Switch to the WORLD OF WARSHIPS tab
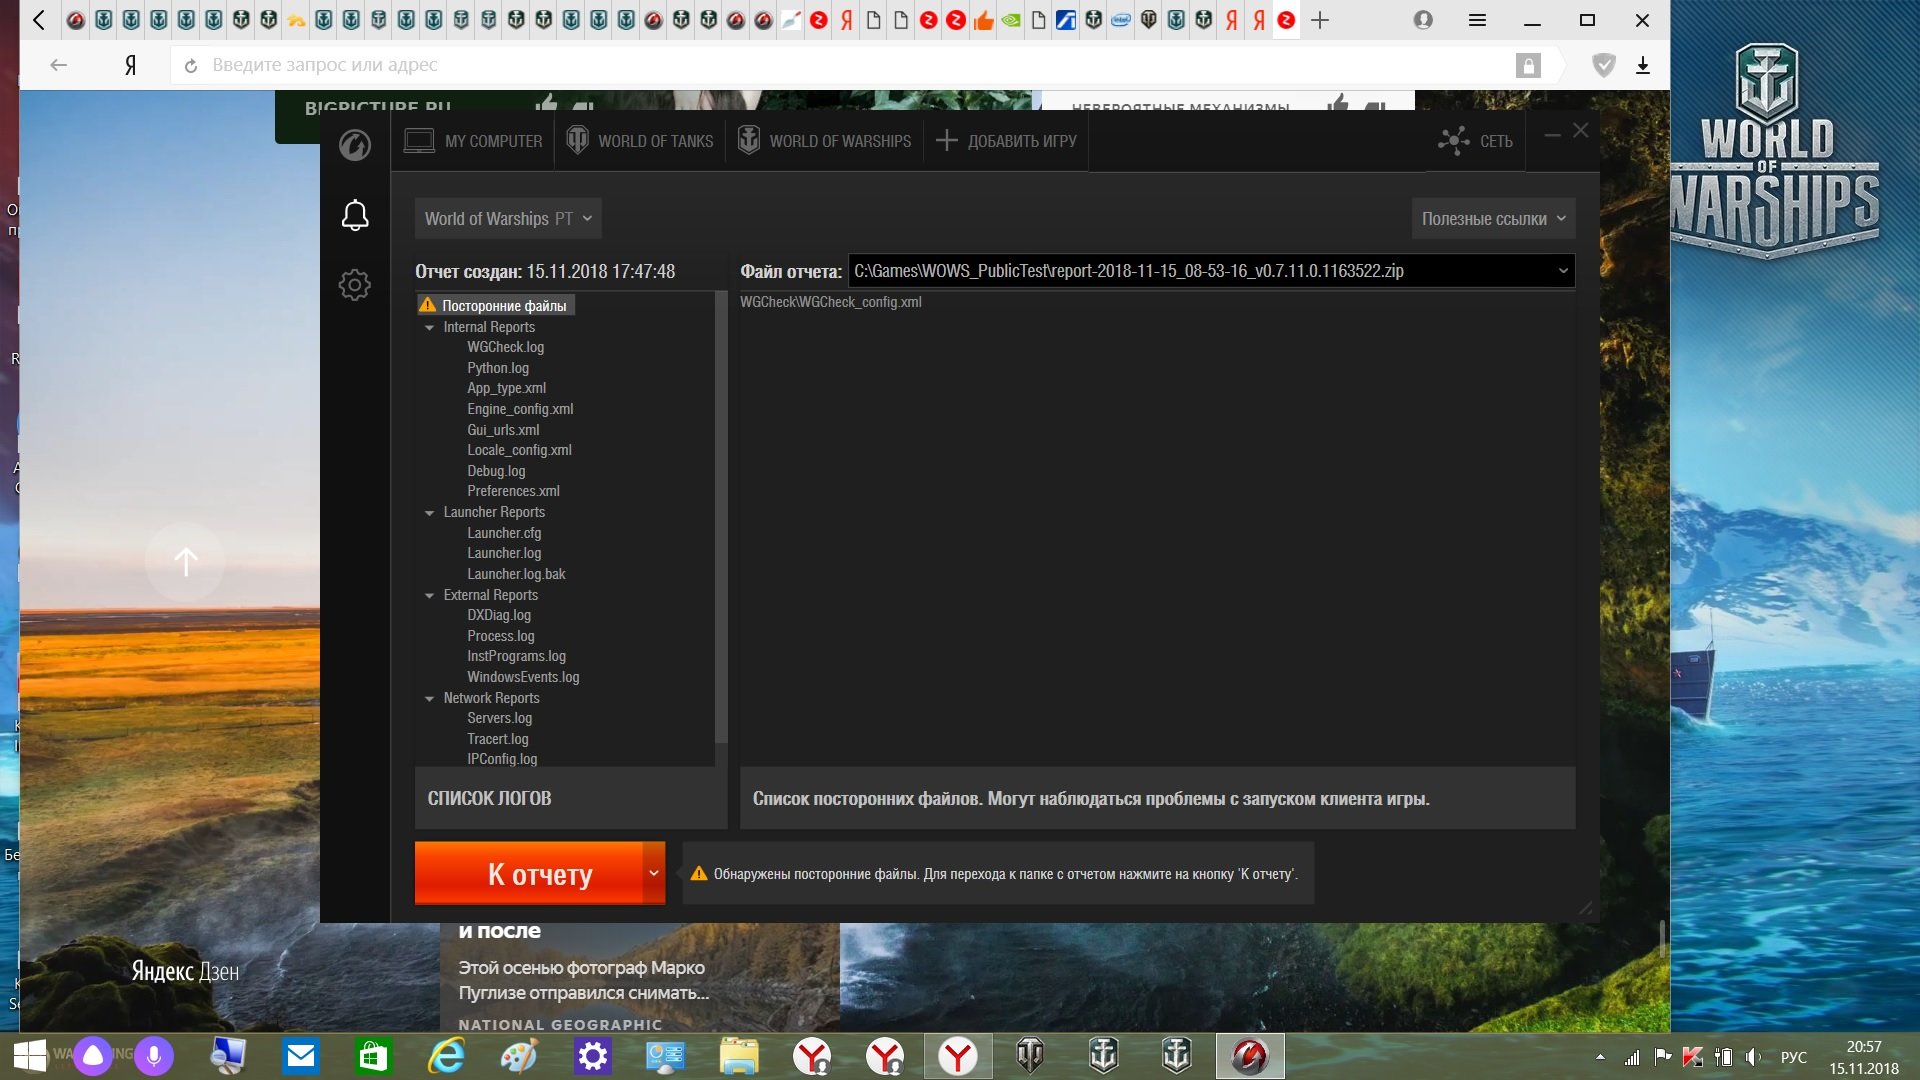 click(825, 141)
